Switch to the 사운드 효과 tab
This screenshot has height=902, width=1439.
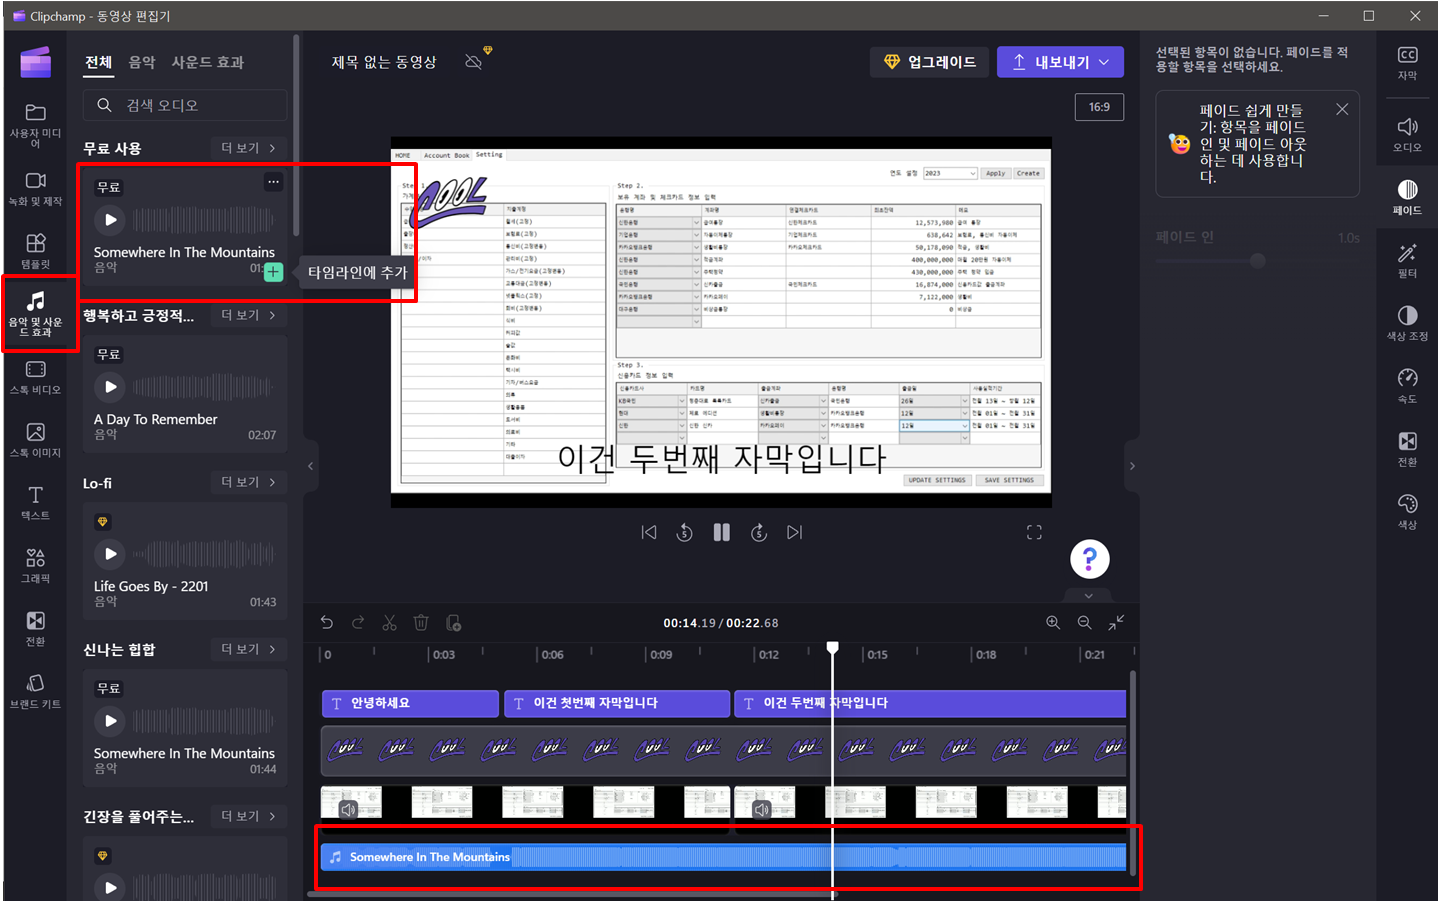(x=208, y=62)
